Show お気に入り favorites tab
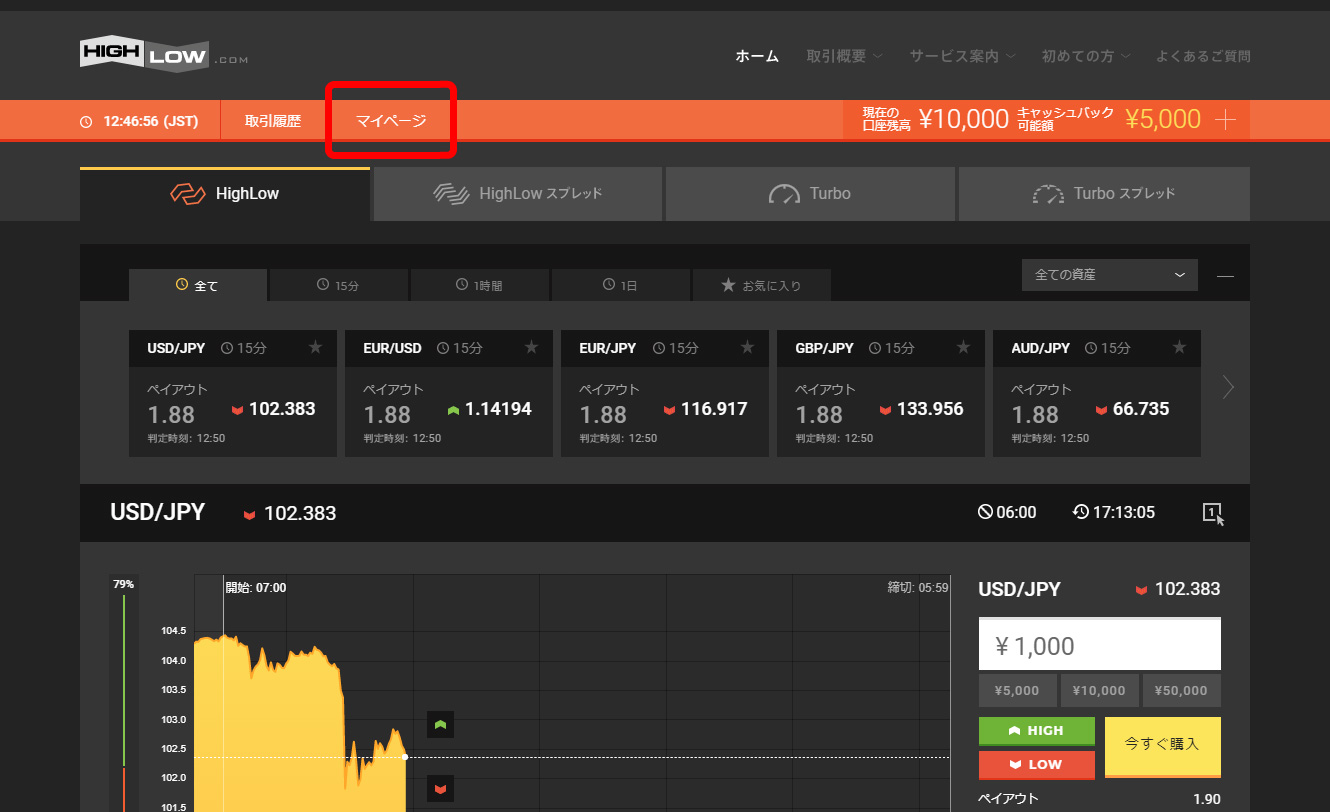Viewport: 1330px width, 812px height. coord(762,285)
